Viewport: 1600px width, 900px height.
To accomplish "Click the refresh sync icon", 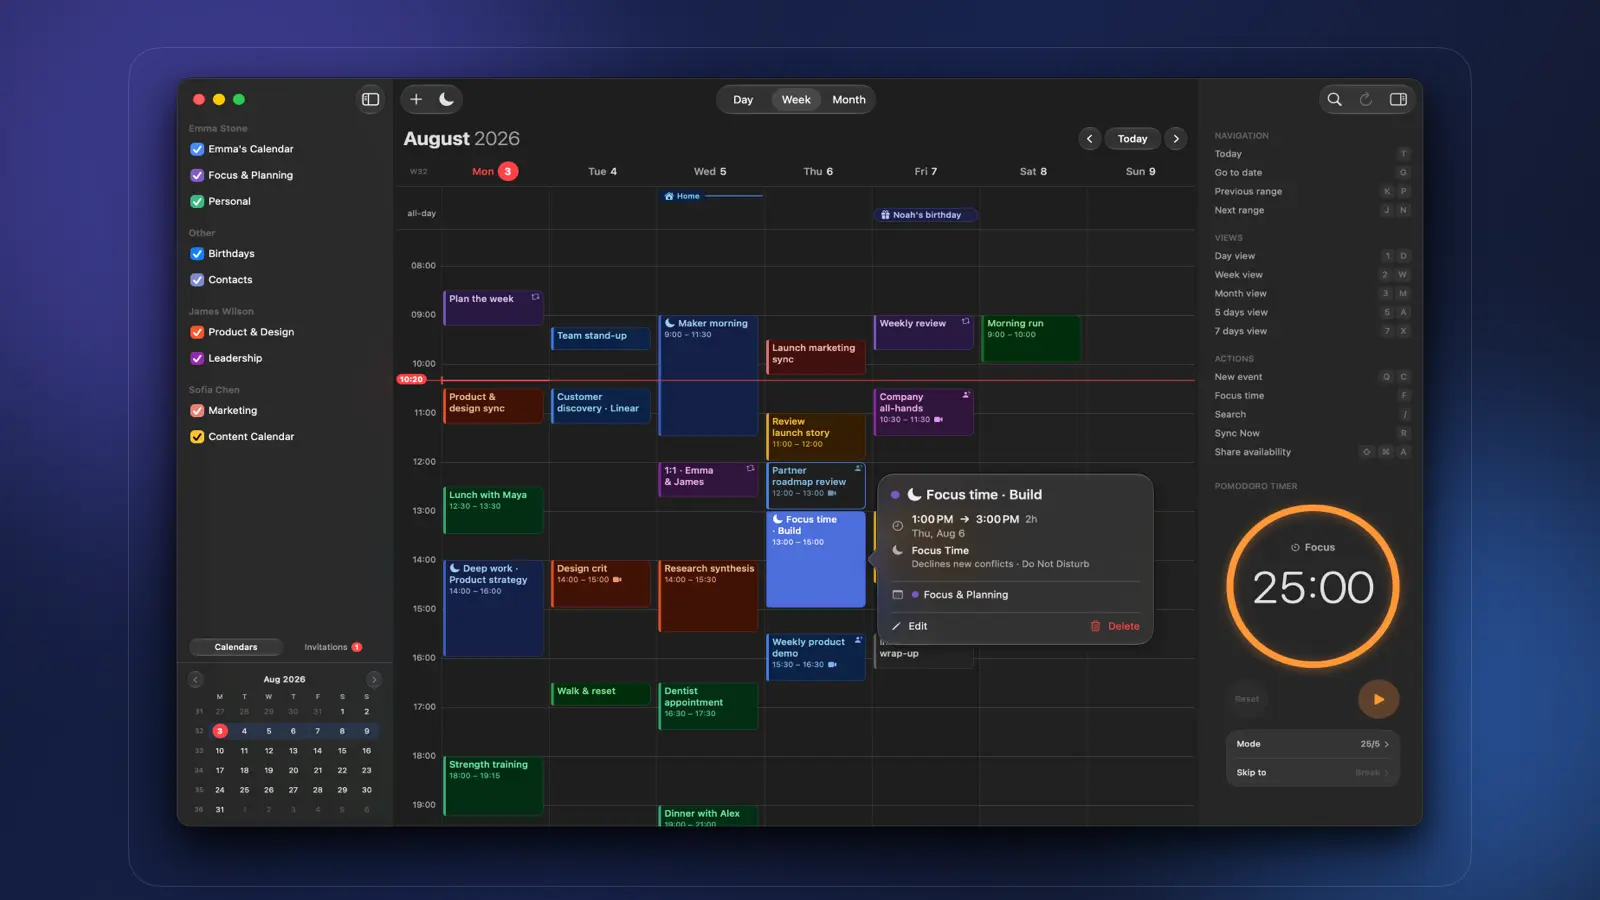I will 1366,99.
